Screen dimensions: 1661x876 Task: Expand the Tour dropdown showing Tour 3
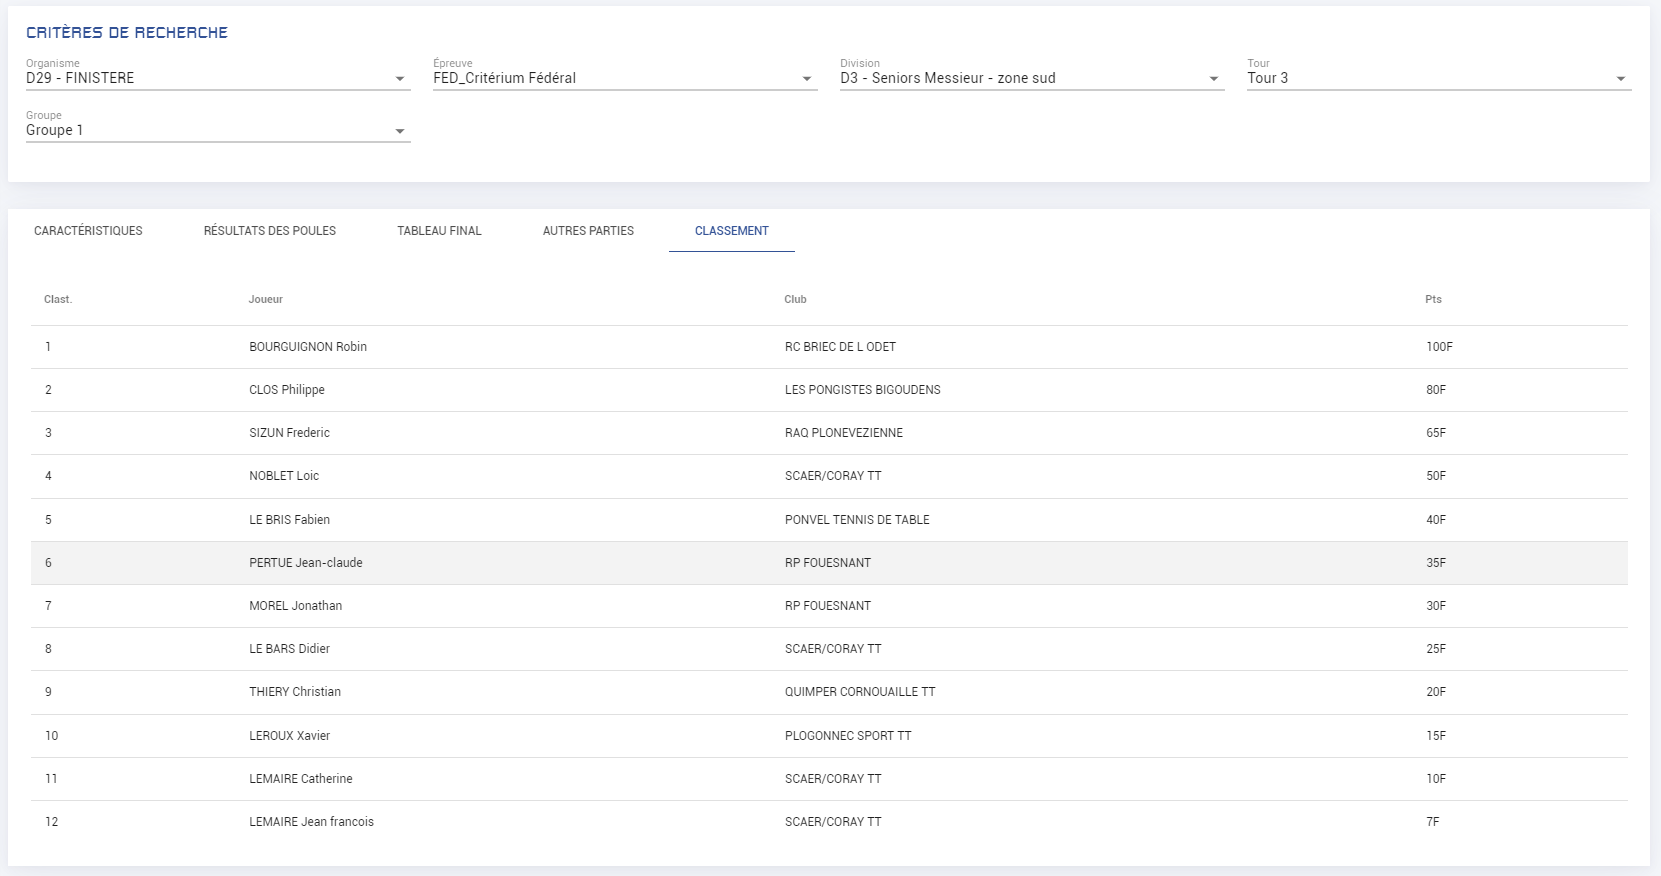[x=1438, y=78]
